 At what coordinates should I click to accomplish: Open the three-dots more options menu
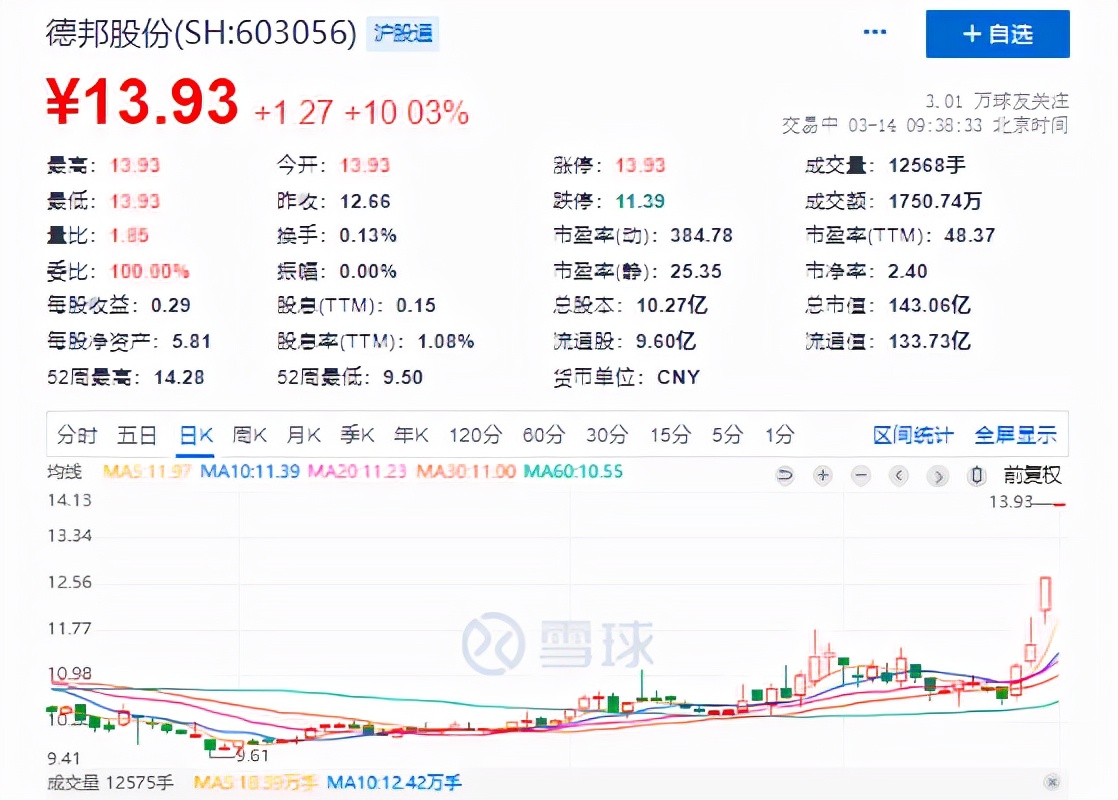(875, 32)
